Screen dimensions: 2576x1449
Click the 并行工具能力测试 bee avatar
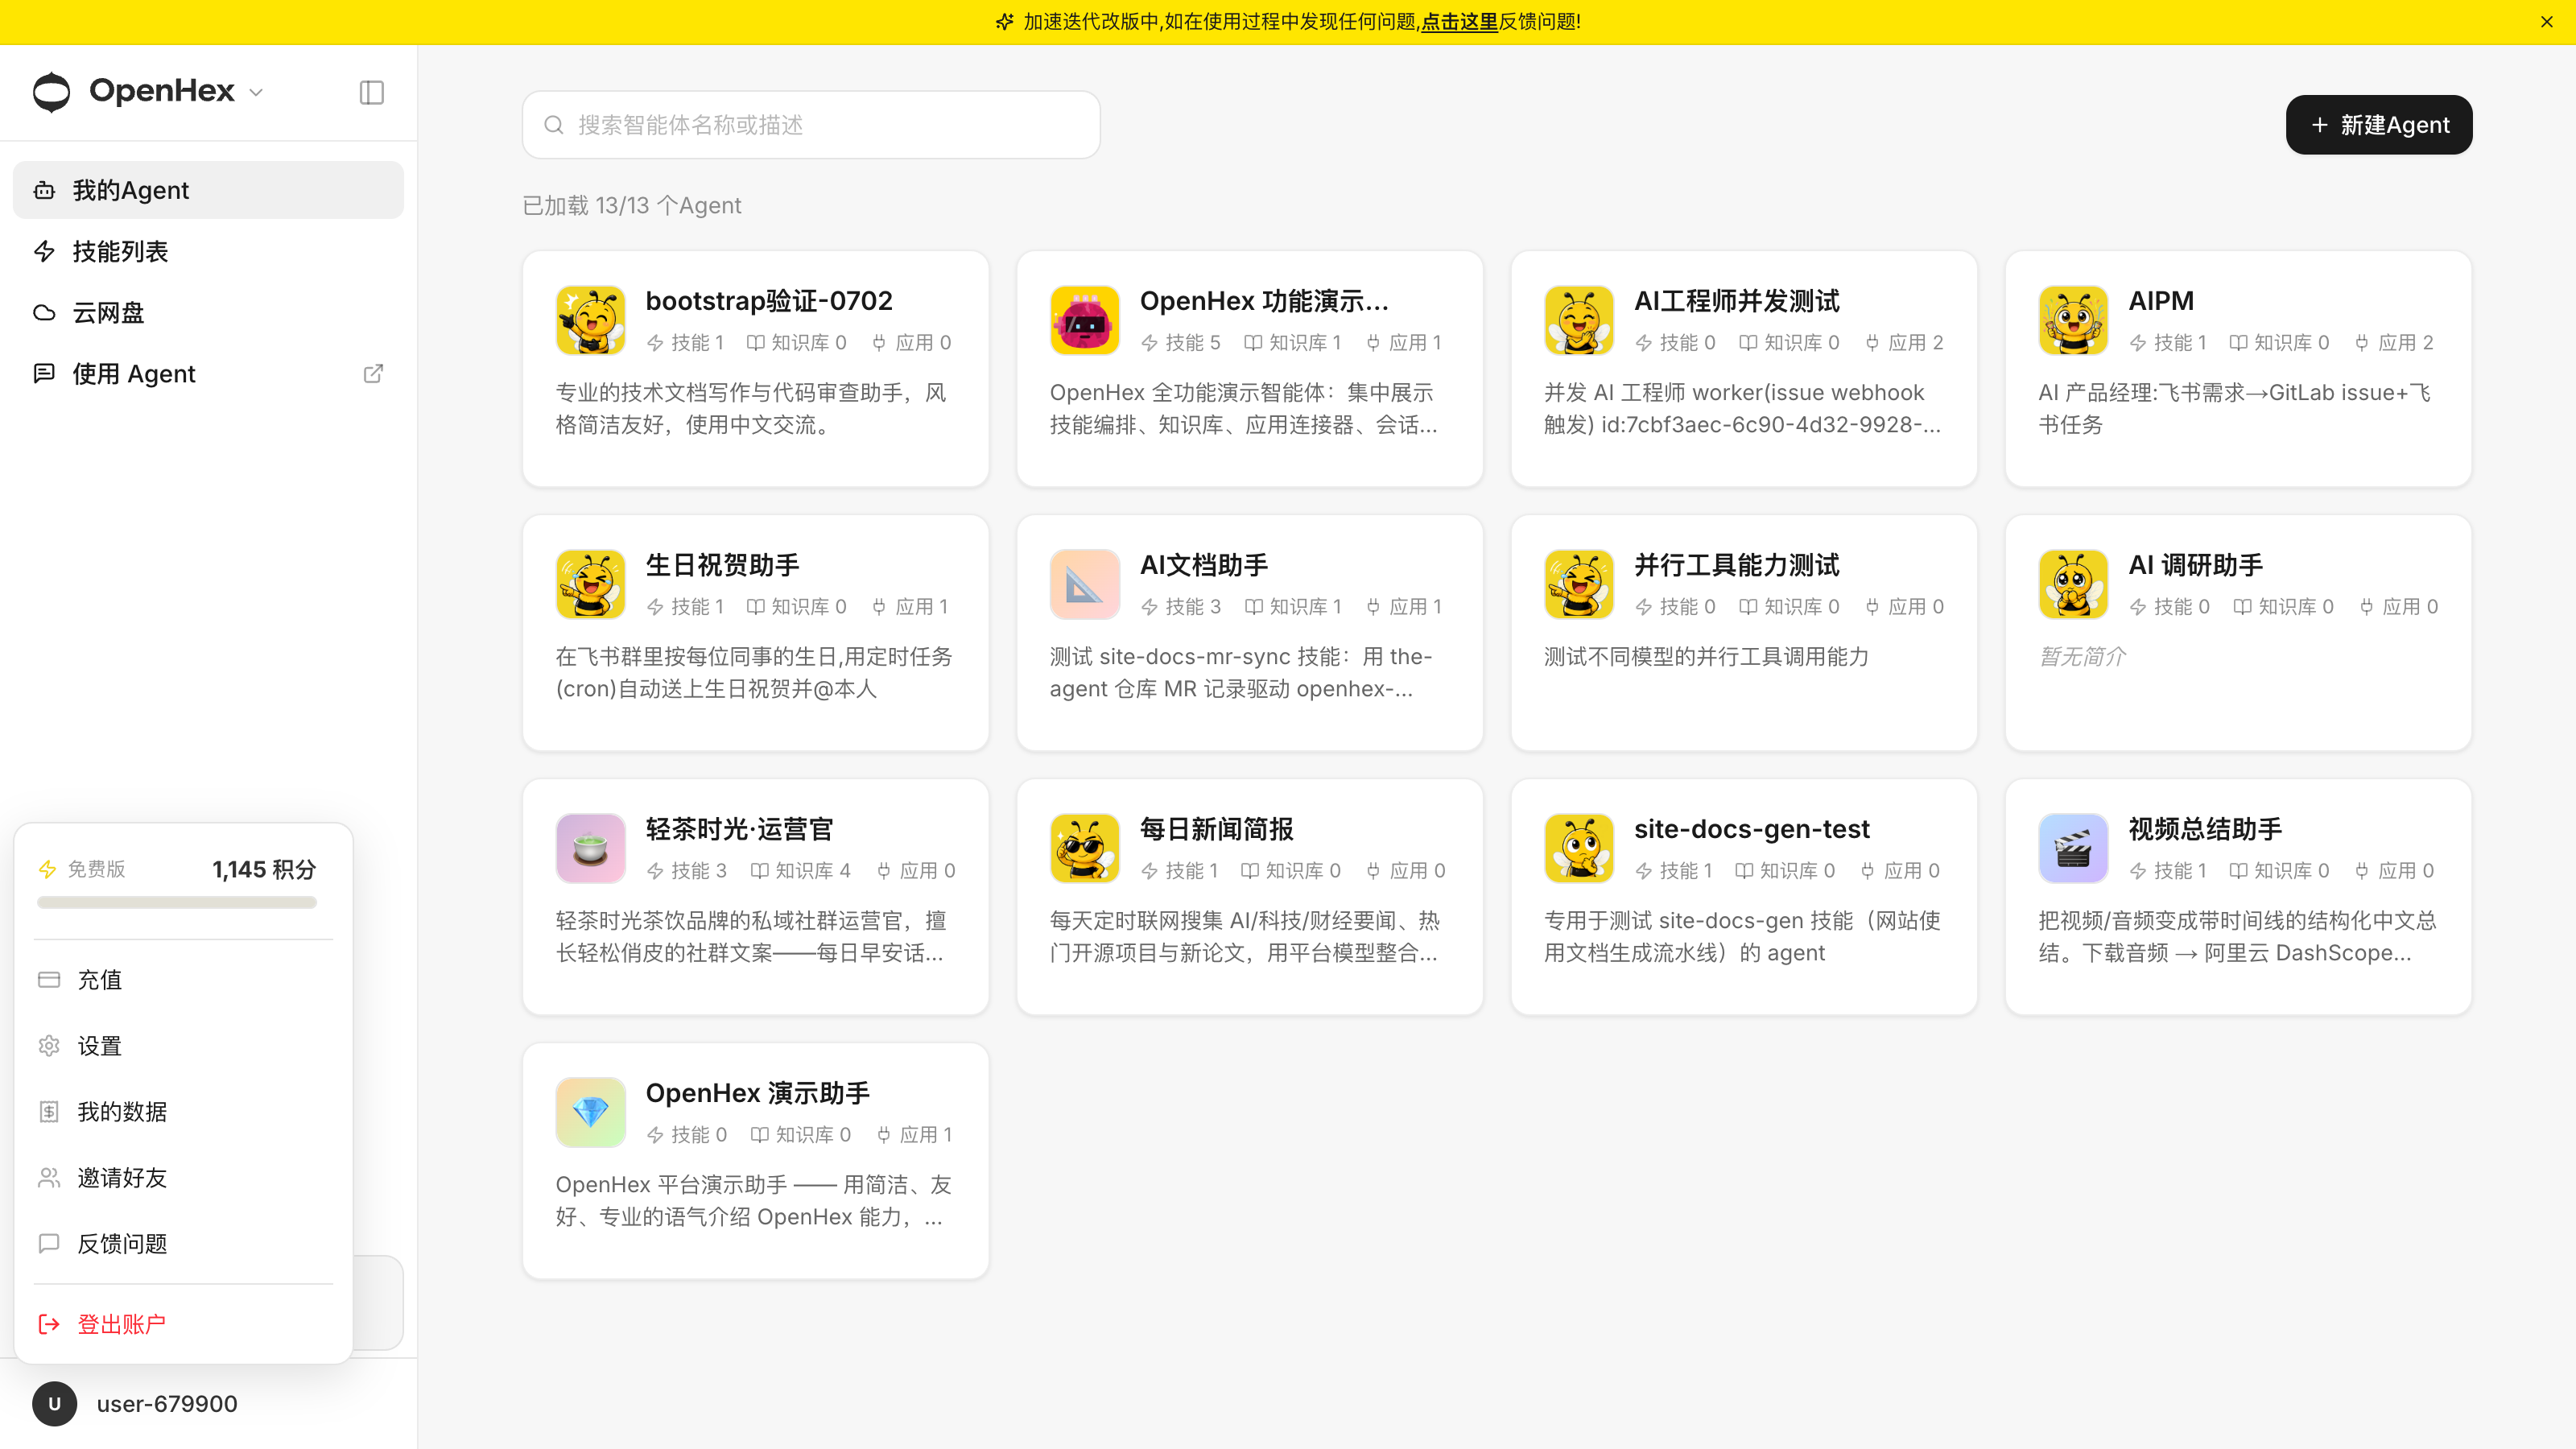[x=1579, y=584]
